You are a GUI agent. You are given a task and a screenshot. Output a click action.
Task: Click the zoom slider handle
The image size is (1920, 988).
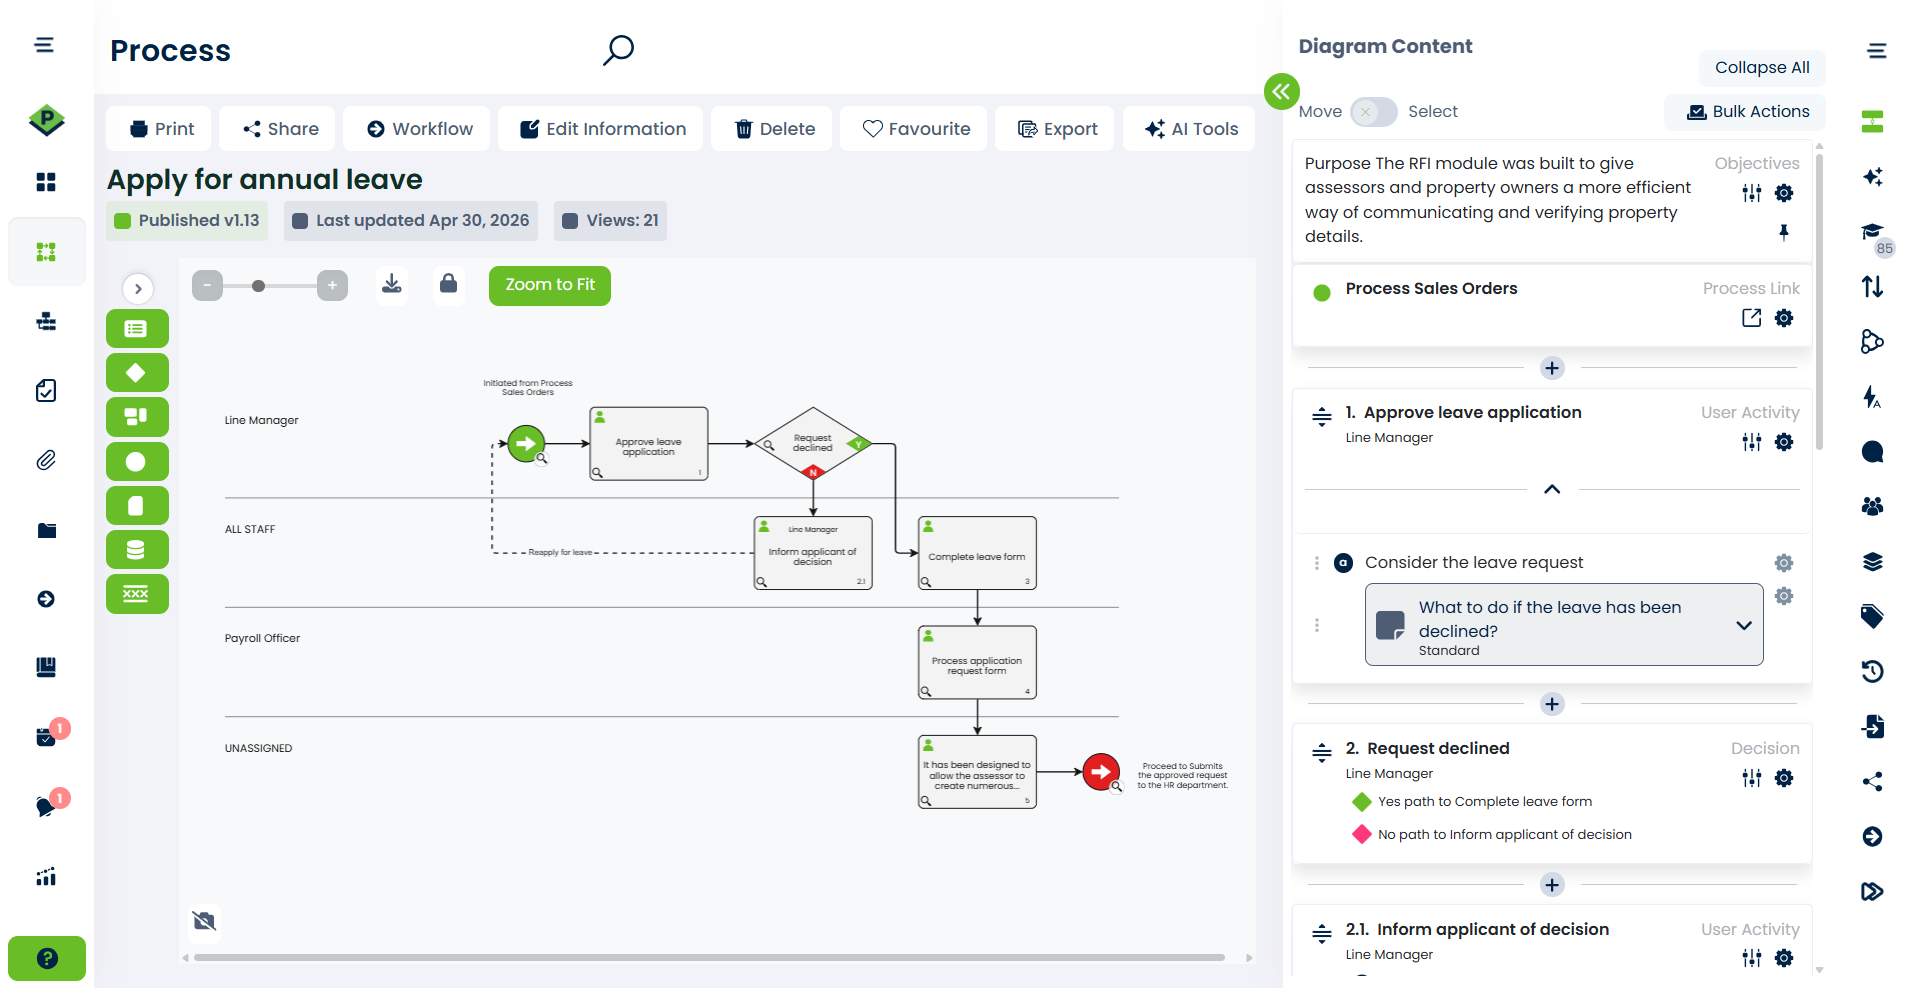tap(259, 286)
